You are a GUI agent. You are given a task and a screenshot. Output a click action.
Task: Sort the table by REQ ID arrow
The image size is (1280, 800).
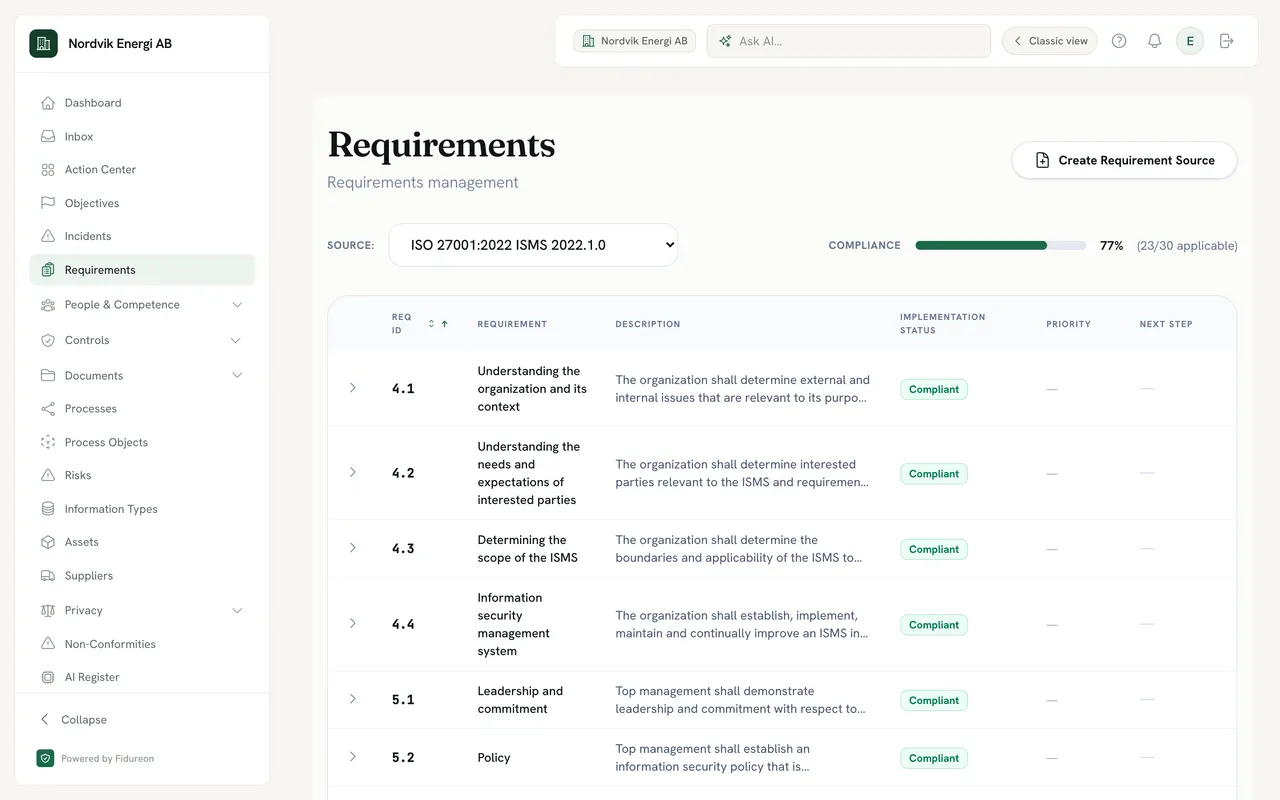444,324
